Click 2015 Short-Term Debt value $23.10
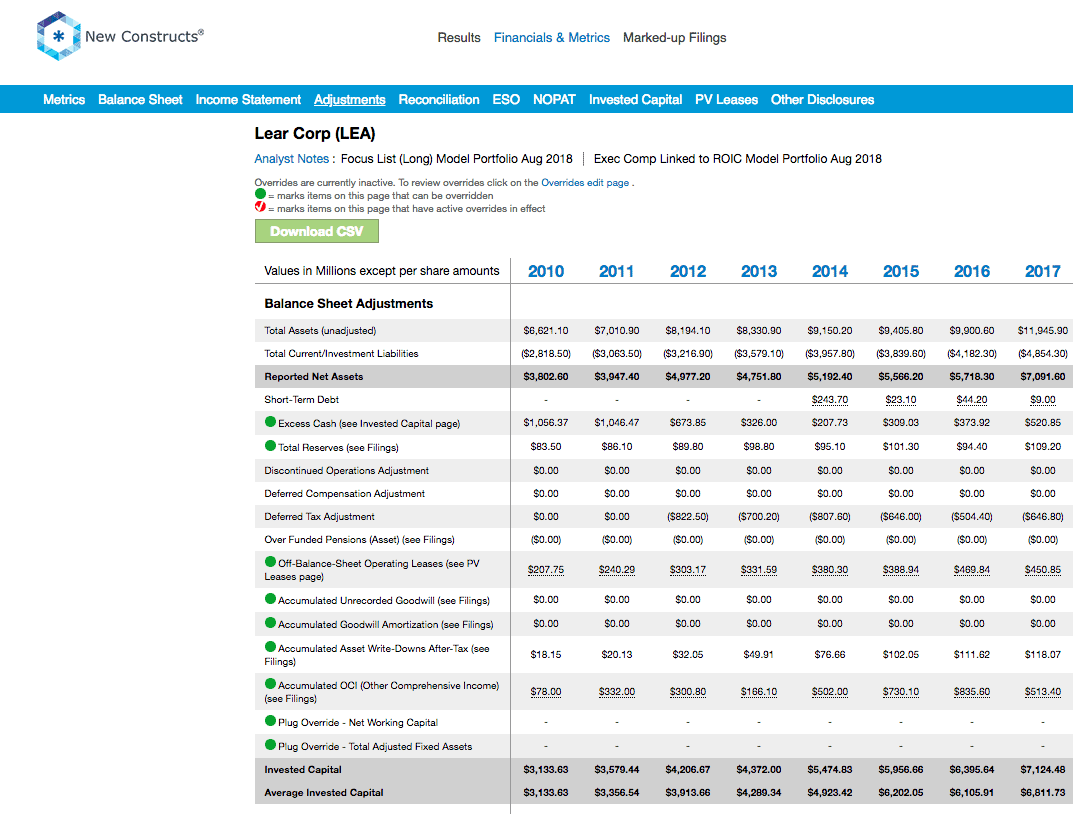The height and width of the screenshot is (814, 1073). point(901,399)
